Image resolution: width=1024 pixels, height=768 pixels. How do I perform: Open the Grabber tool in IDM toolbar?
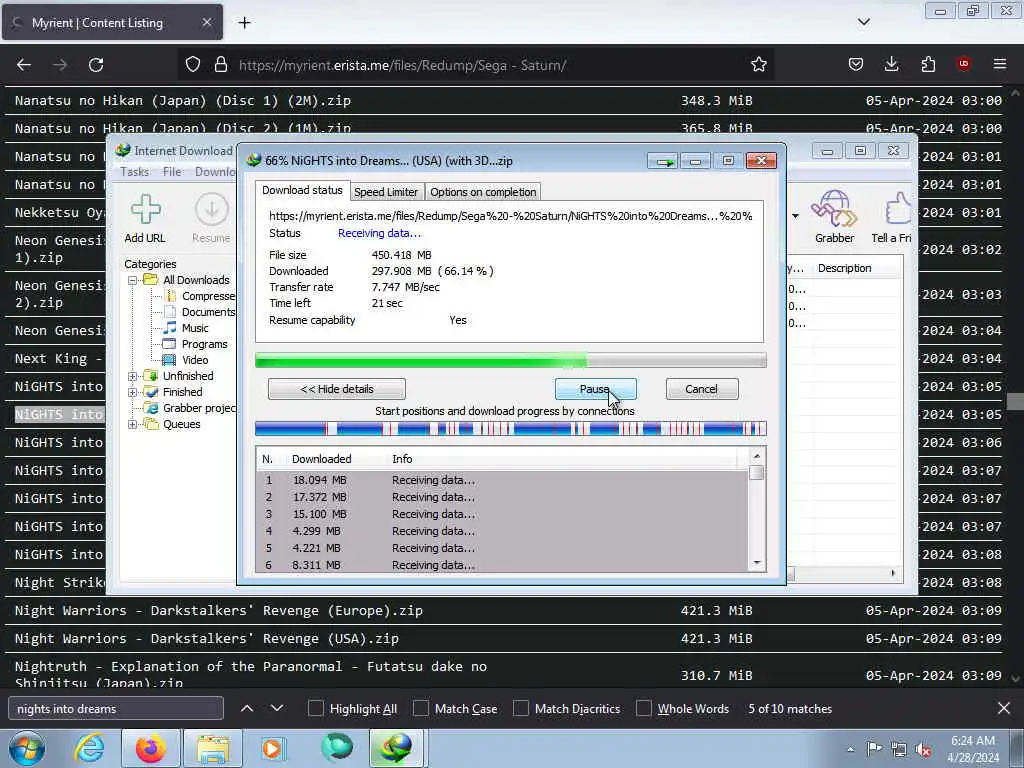[x=834, y=209]
